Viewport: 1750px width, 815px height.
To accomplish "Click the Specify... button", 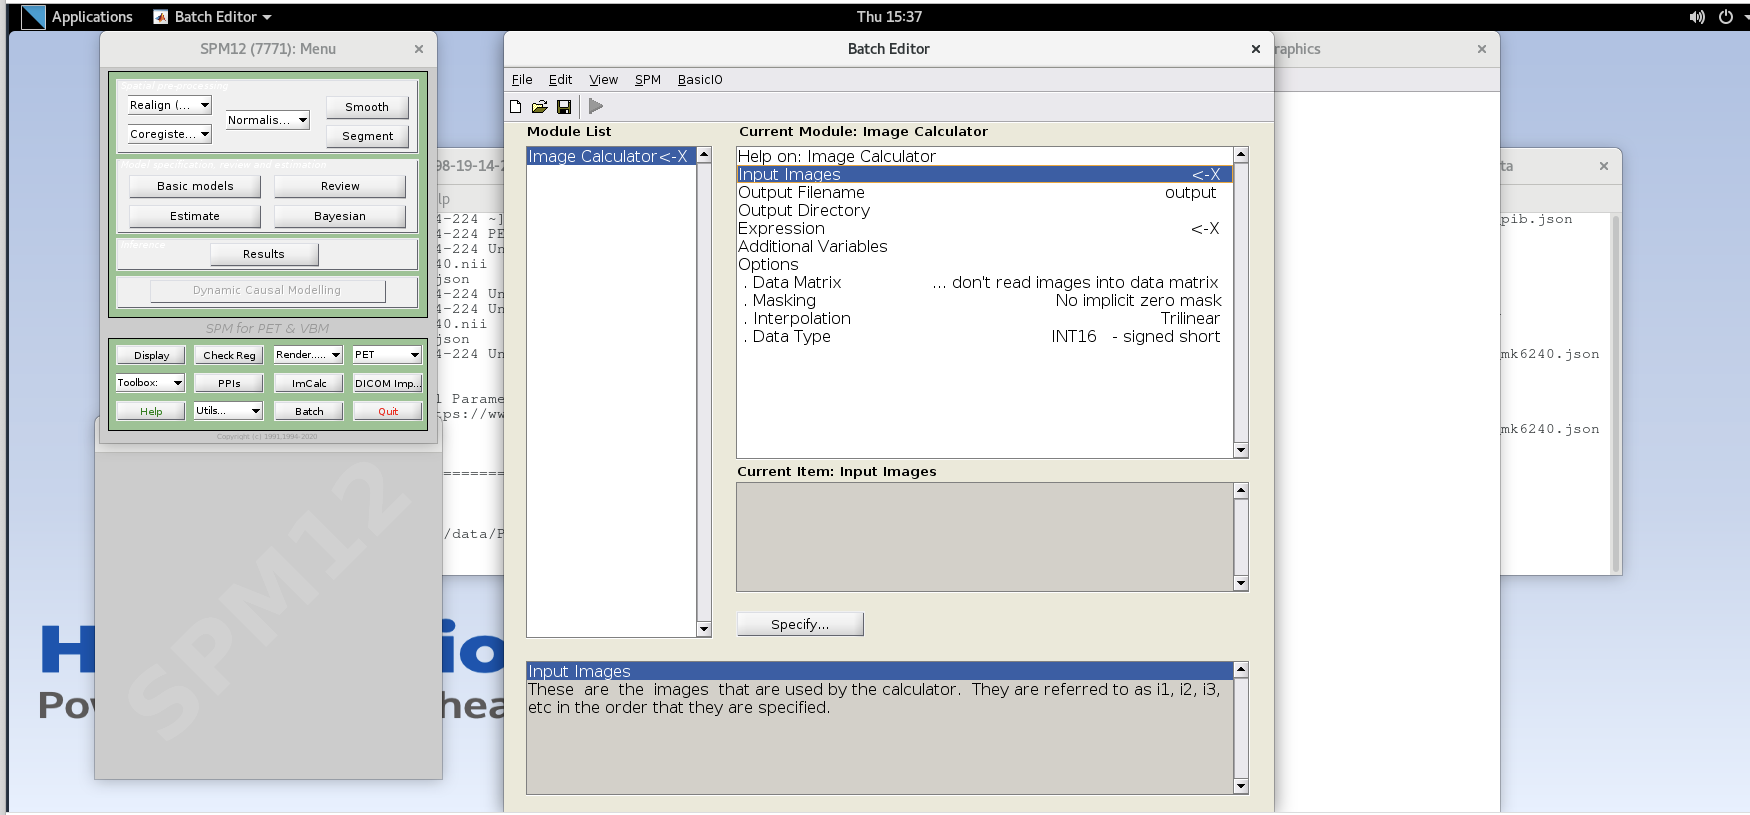I will click(x=800, y=624).
